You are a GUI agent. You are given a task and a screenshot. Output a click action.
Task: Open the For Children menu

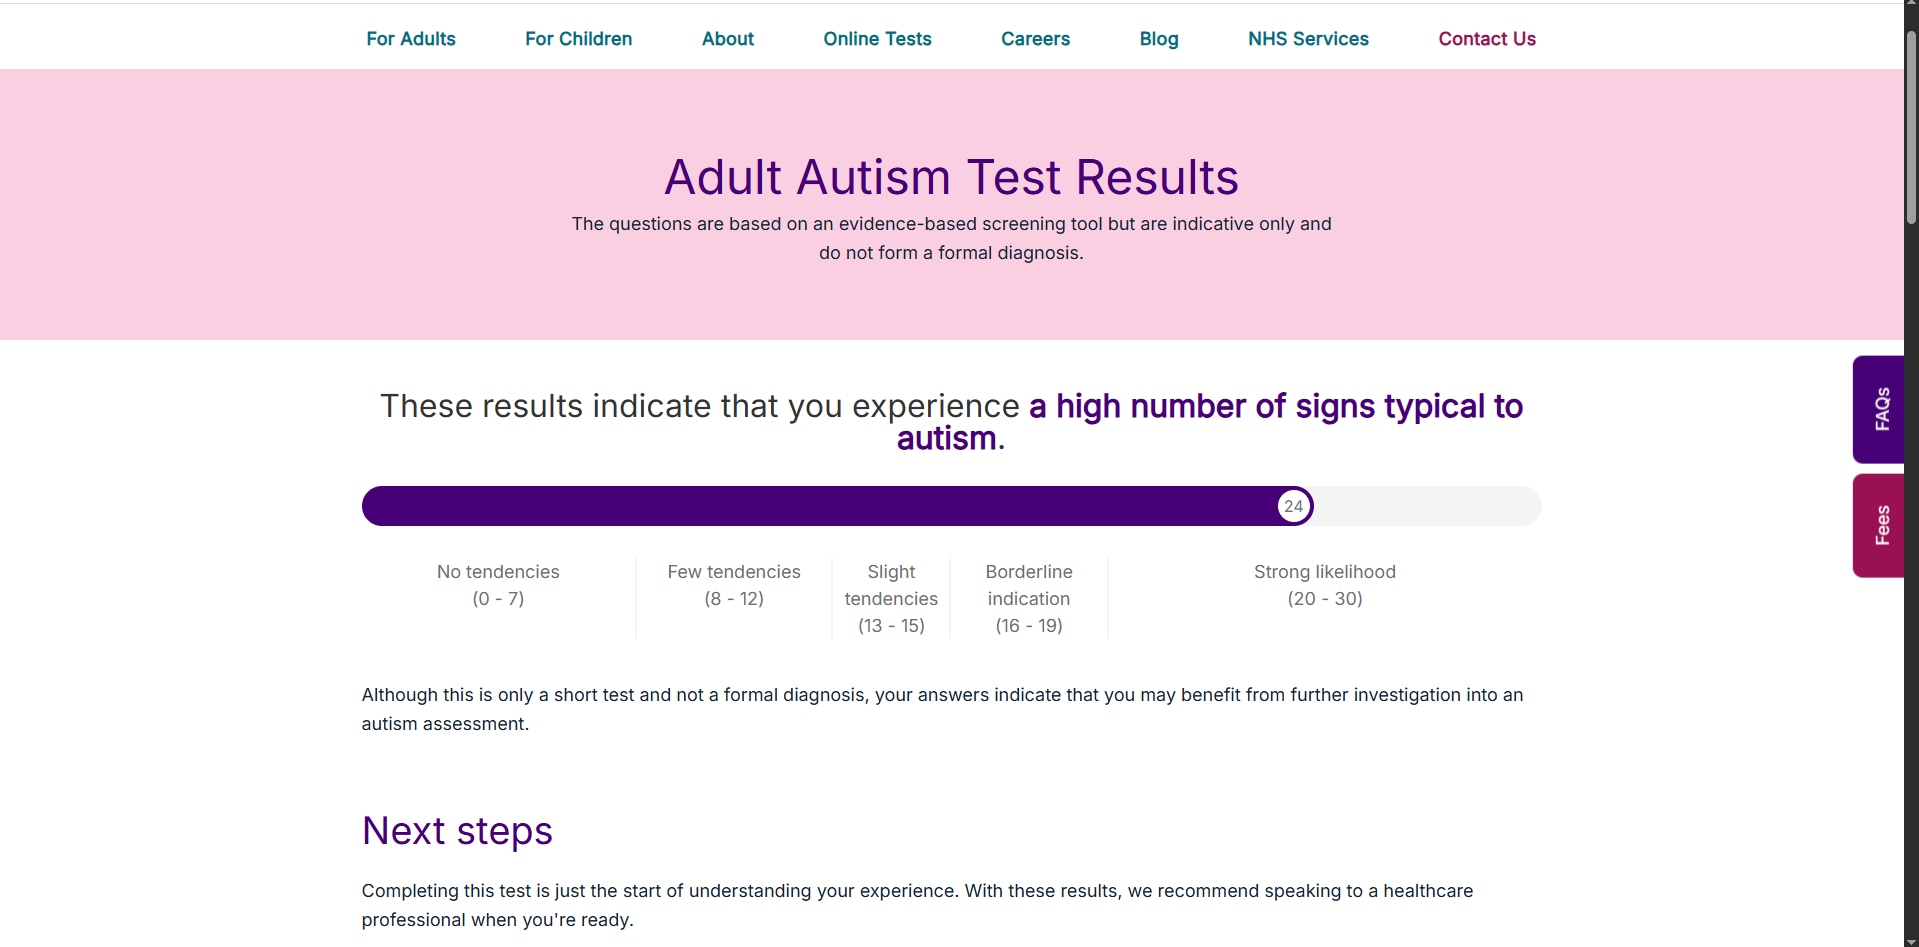tap(578, 39)
